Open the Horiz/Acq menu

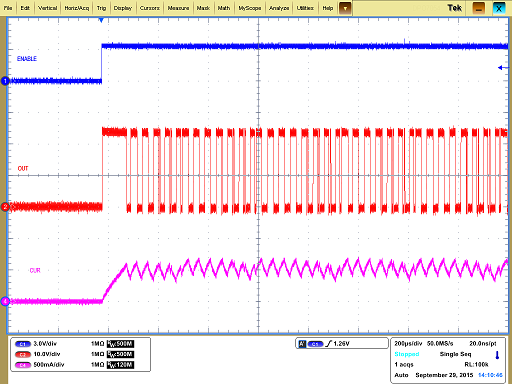click(x=77, y=8)
